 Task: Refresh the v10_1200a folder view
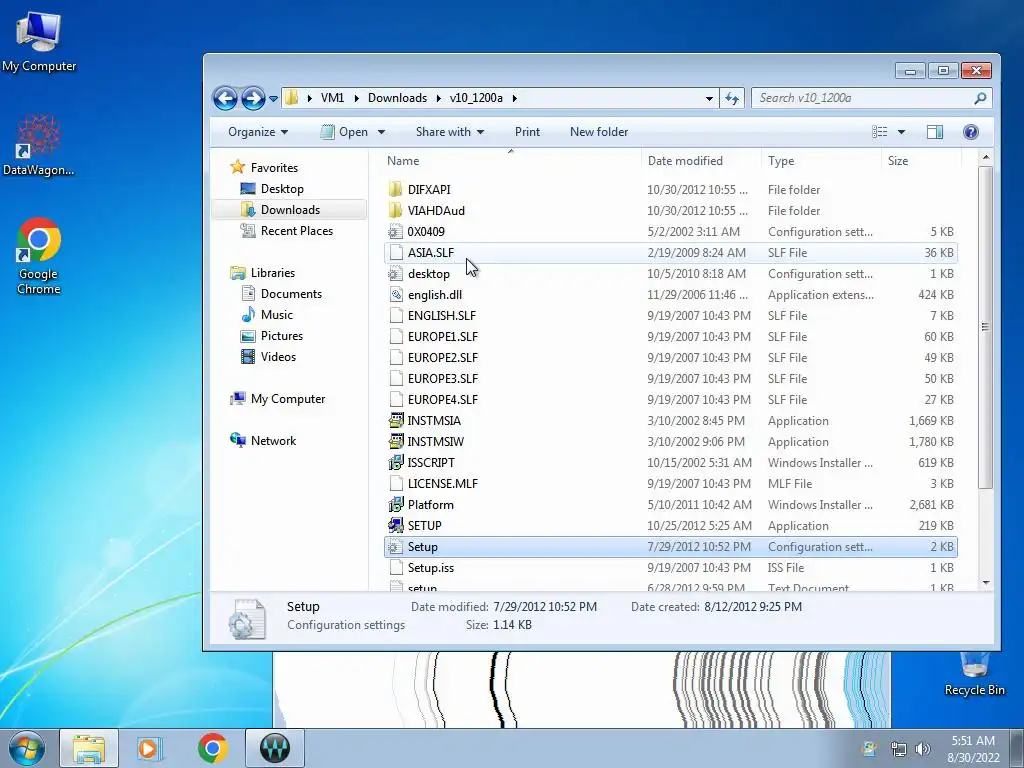point(732,99)
